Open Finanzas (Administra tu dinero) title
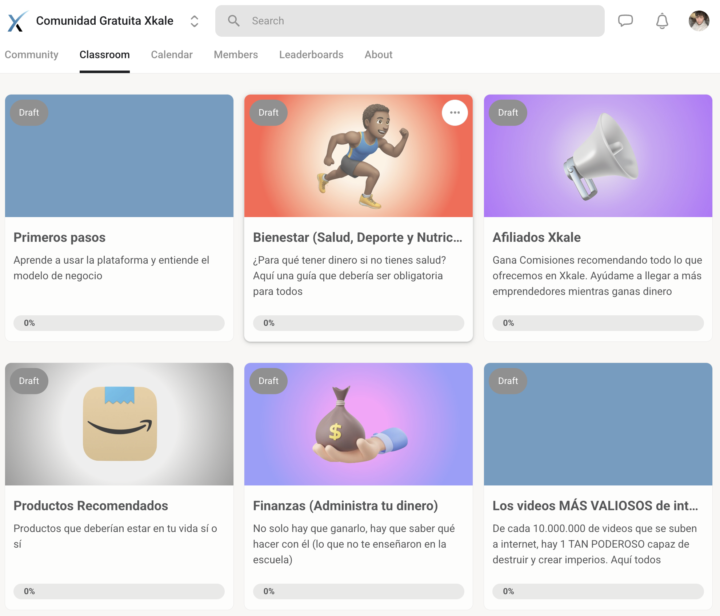This screenshot has height=616, width=720. click(x=345, y=505)
